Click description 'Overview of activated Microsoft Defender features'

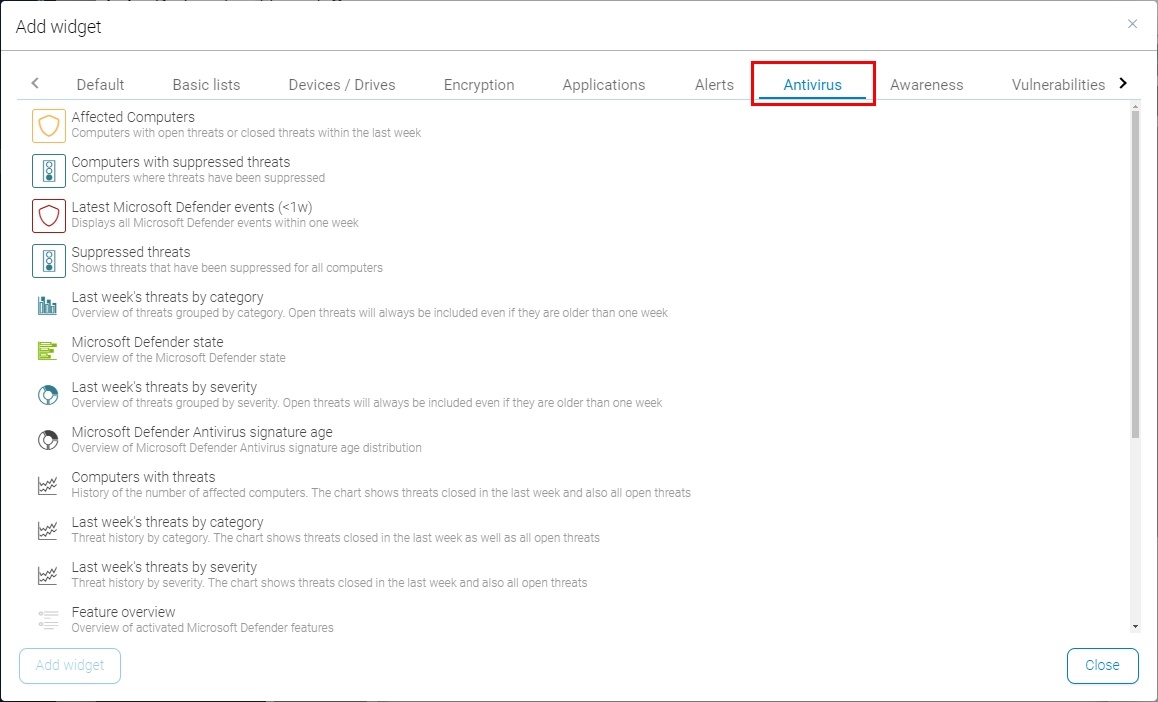(202, 628)
